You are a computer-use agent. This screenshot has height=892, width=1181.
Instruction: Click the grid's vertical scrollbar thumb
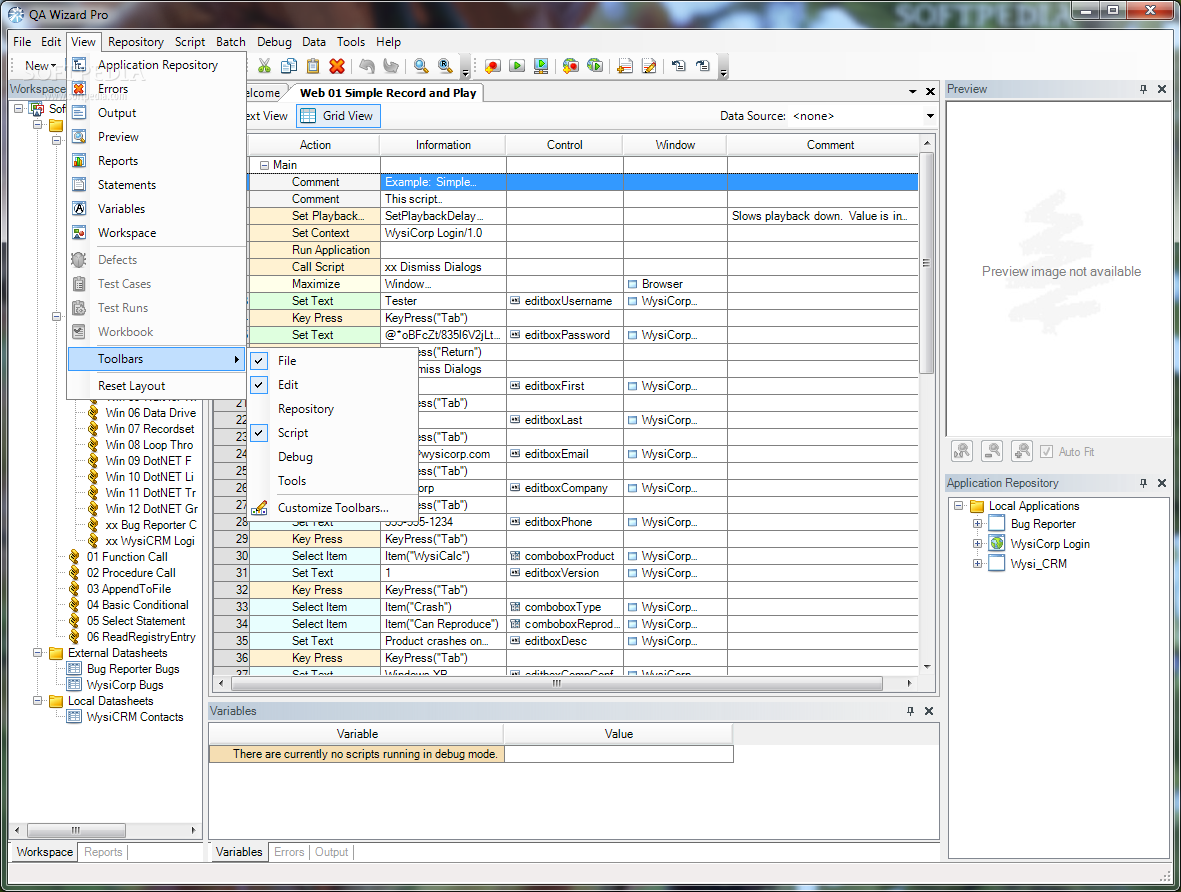926,263
